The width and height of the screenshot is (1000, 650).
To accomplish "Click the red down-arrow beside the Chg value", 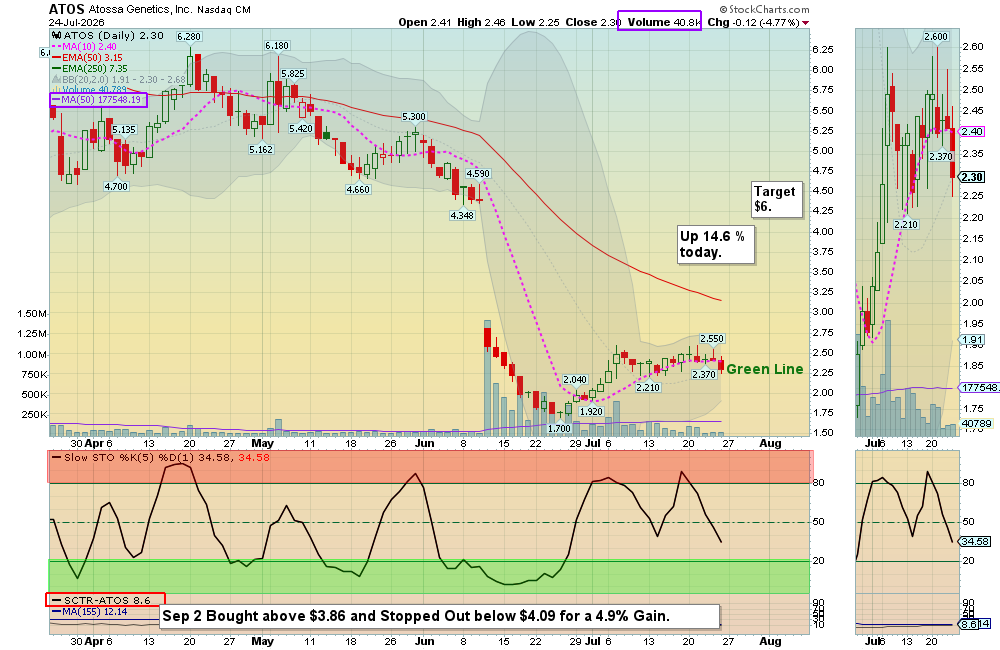I will (805, 23).
